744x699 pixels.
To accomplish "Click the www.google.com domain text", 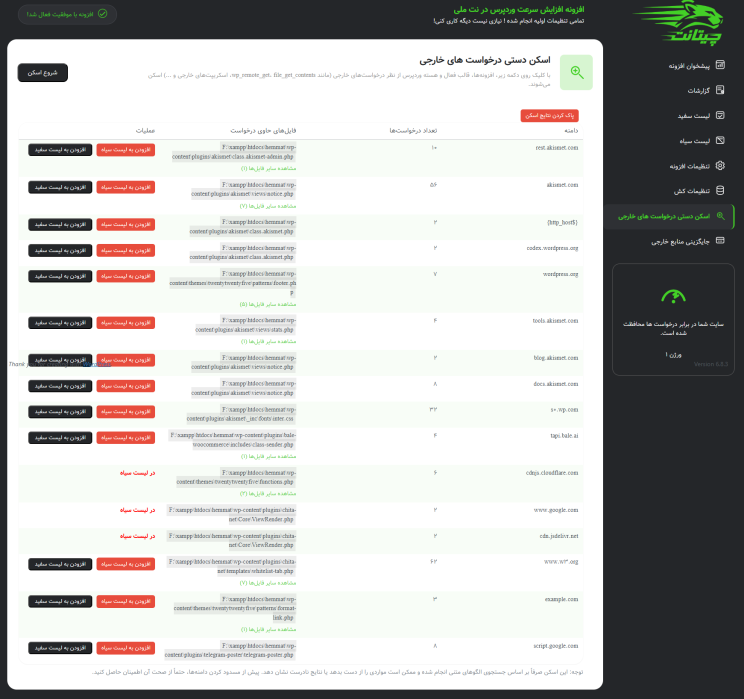I will (556, 510).
